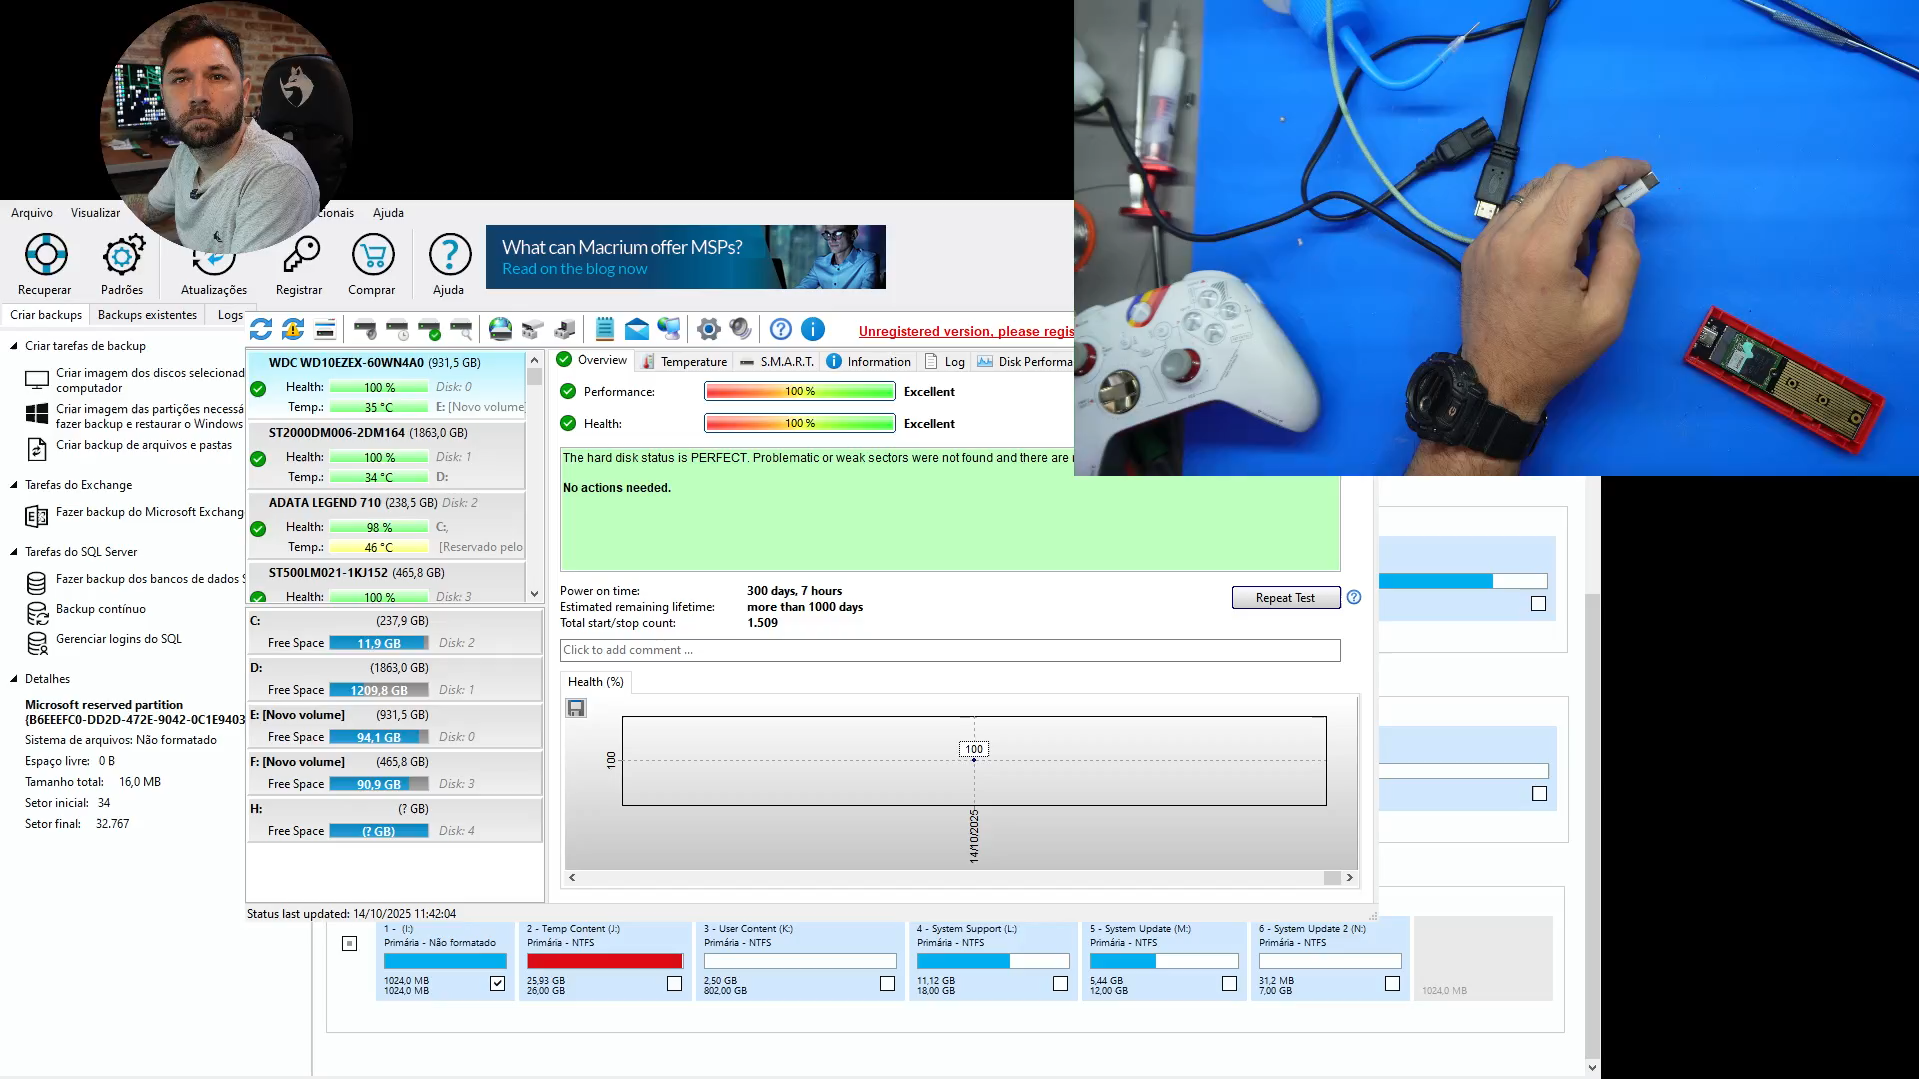Click the blue help question icon in toolbar

point(781,329)
